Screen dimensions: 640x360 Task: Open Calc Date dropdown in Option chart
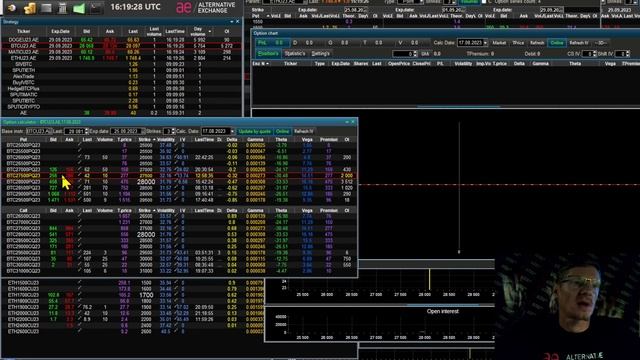[x=485, y=43]
